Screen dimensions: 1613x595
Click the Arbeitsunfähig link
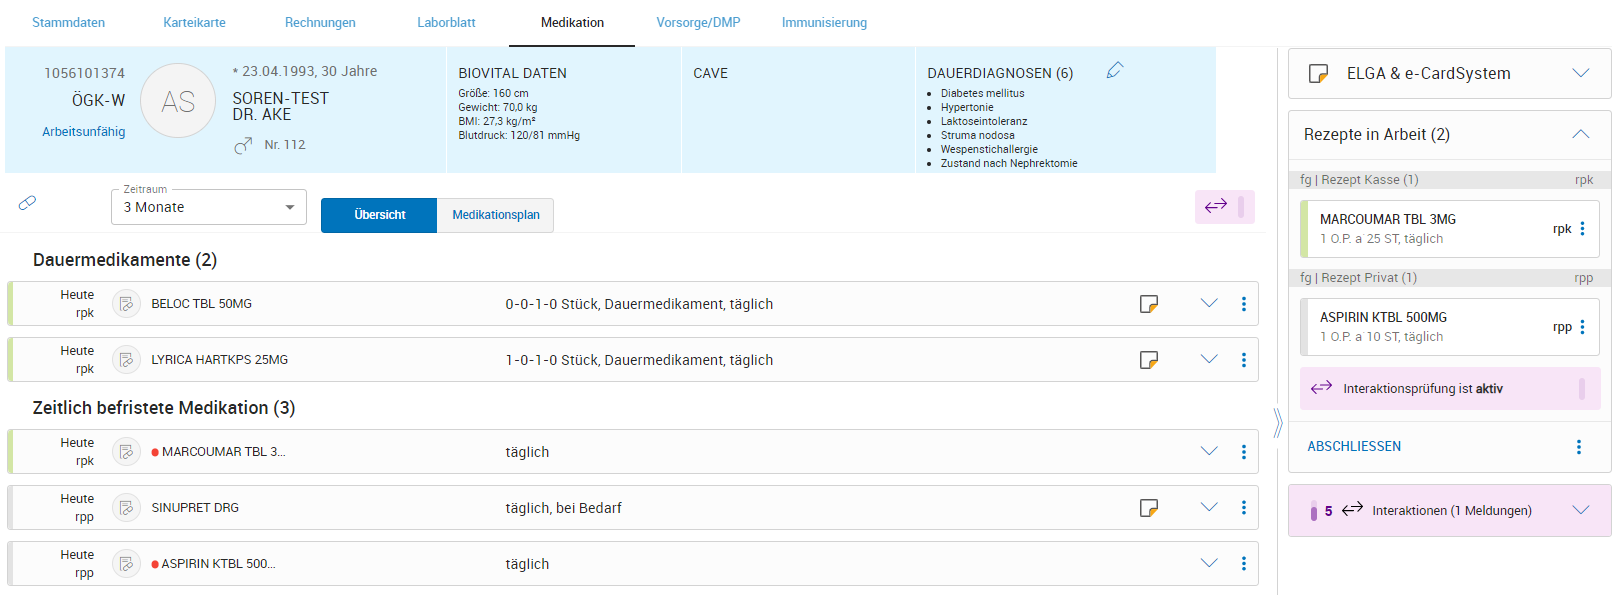[x=84, y=132]
